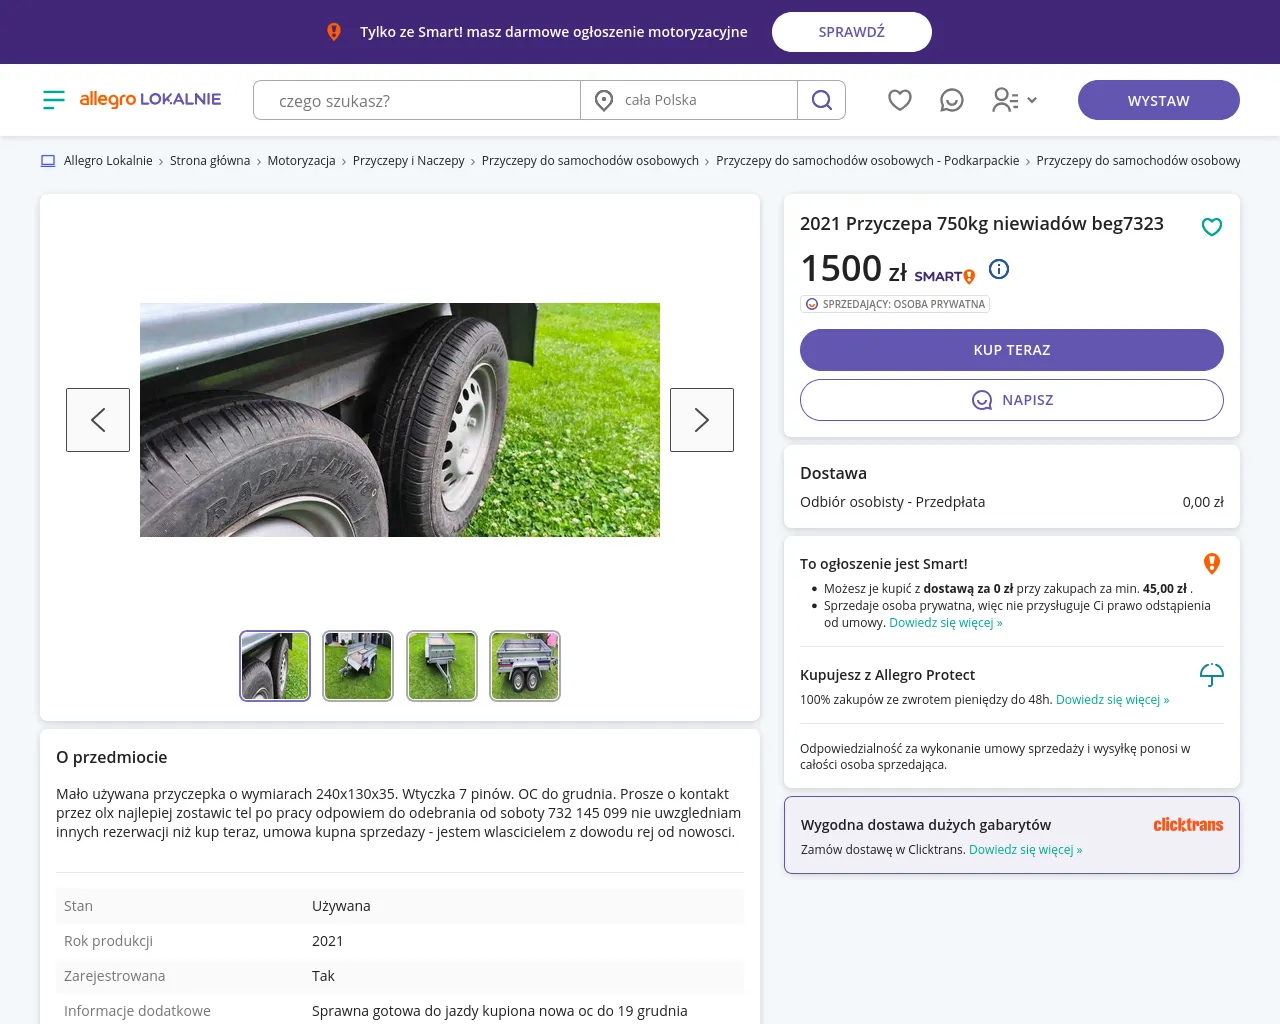The height and width of the screenshot is (1024, 1280).
Task: Open the Przyczepy i Naczepy breadcrumb
Action: point(409,161)
